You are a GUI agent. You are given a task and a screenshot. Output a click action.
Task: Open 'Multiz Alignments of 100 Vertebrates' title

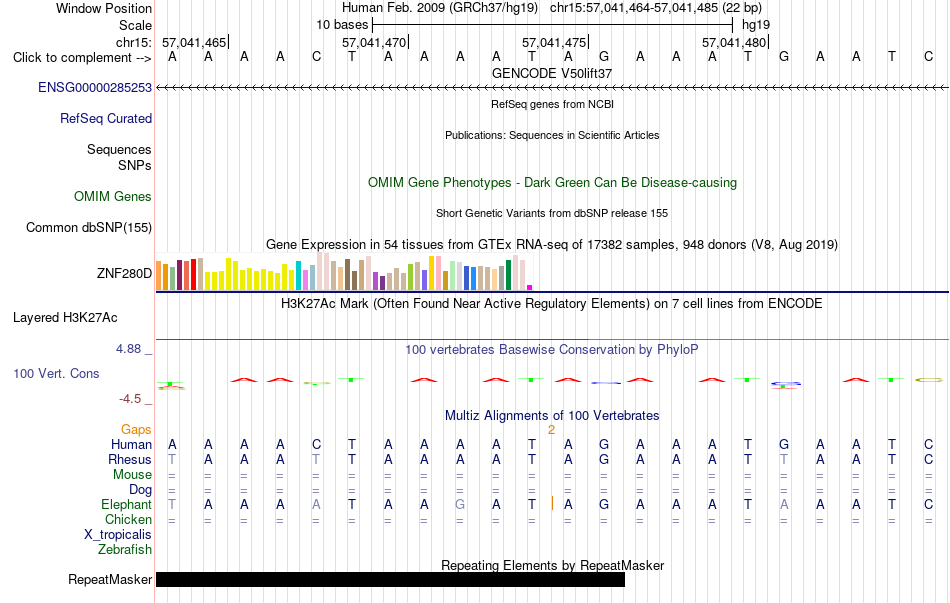552,416
